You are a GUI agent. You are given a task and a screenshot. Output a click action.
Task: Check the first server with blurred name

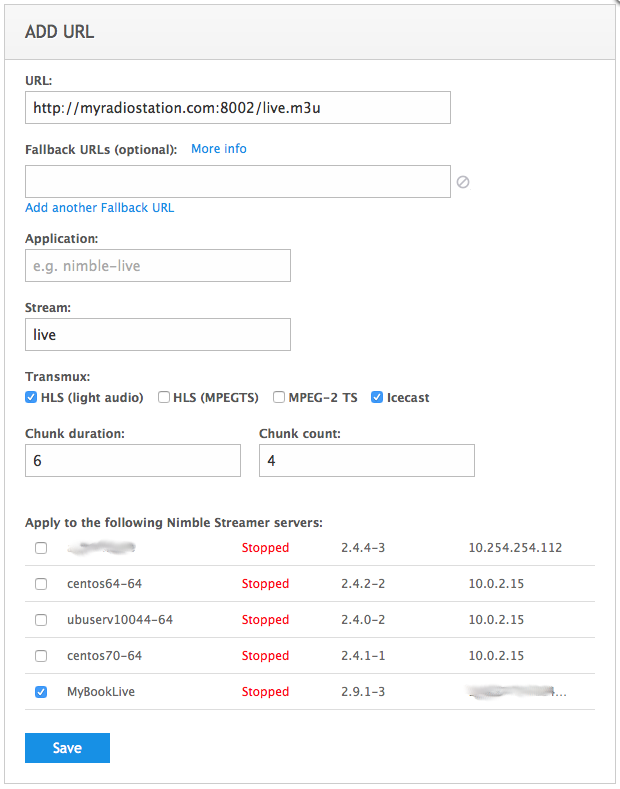[41, 548]
